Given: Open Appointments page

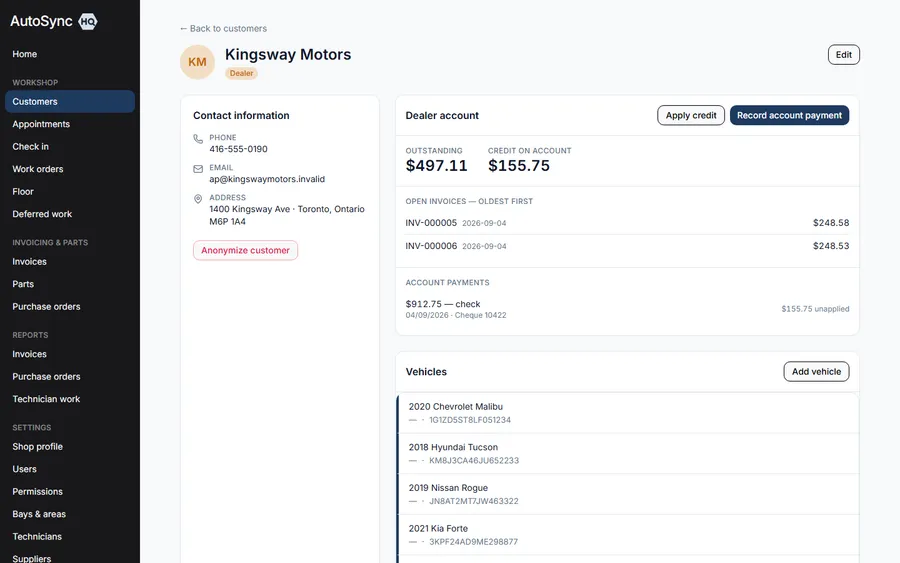Looking at the screenshot, I should [x=70, y=124].
